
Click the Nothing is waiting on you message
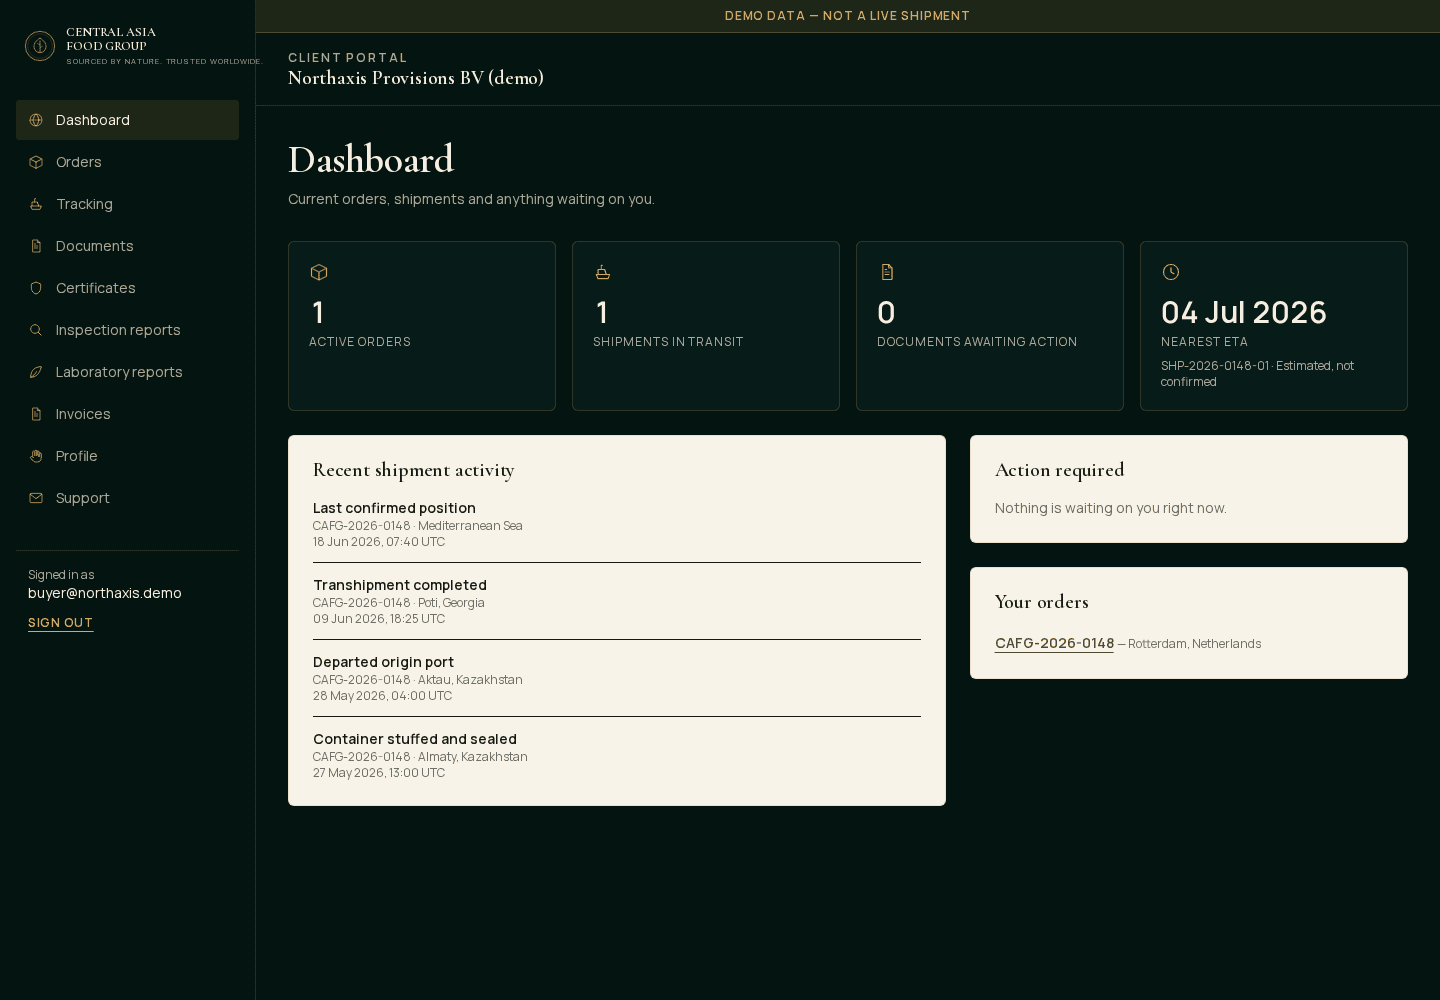pos(1111,508)
